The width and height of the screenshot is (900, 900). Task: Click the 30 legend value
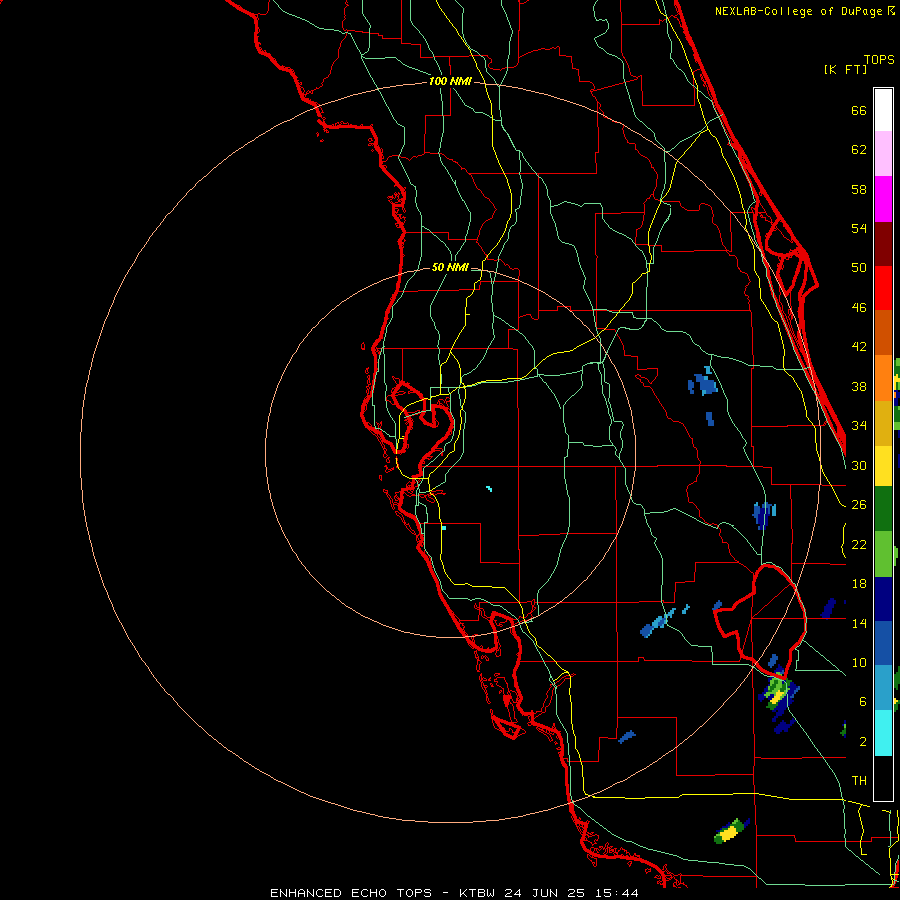click(859, 465)
